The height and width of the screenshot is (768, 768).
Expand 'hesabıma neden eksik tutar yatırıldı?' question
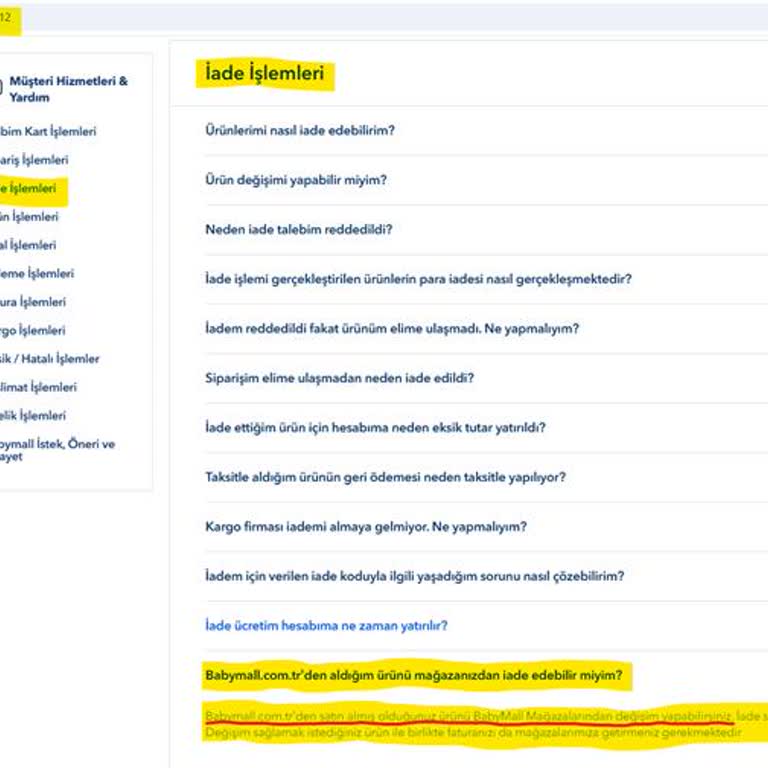click(x=375, y=427)
